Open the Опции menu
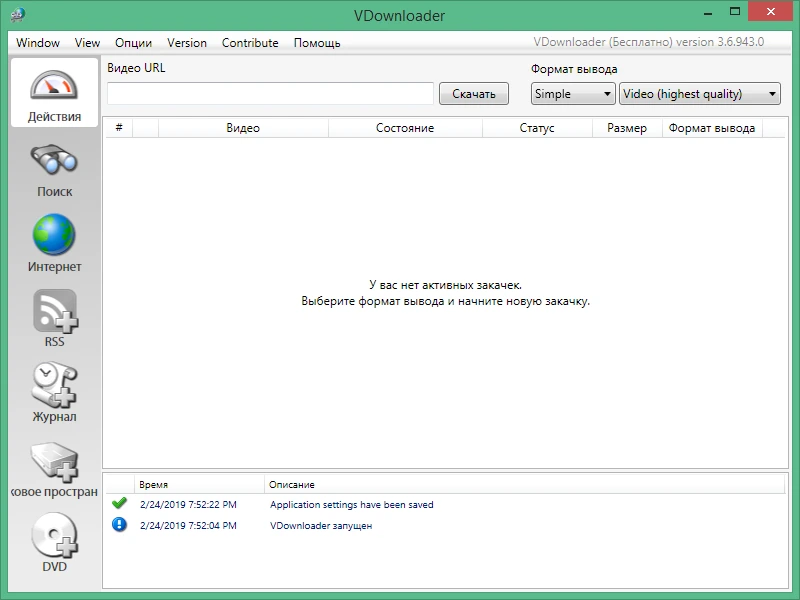This screenshot has height=600, width=800. click(x=133, y=43)
